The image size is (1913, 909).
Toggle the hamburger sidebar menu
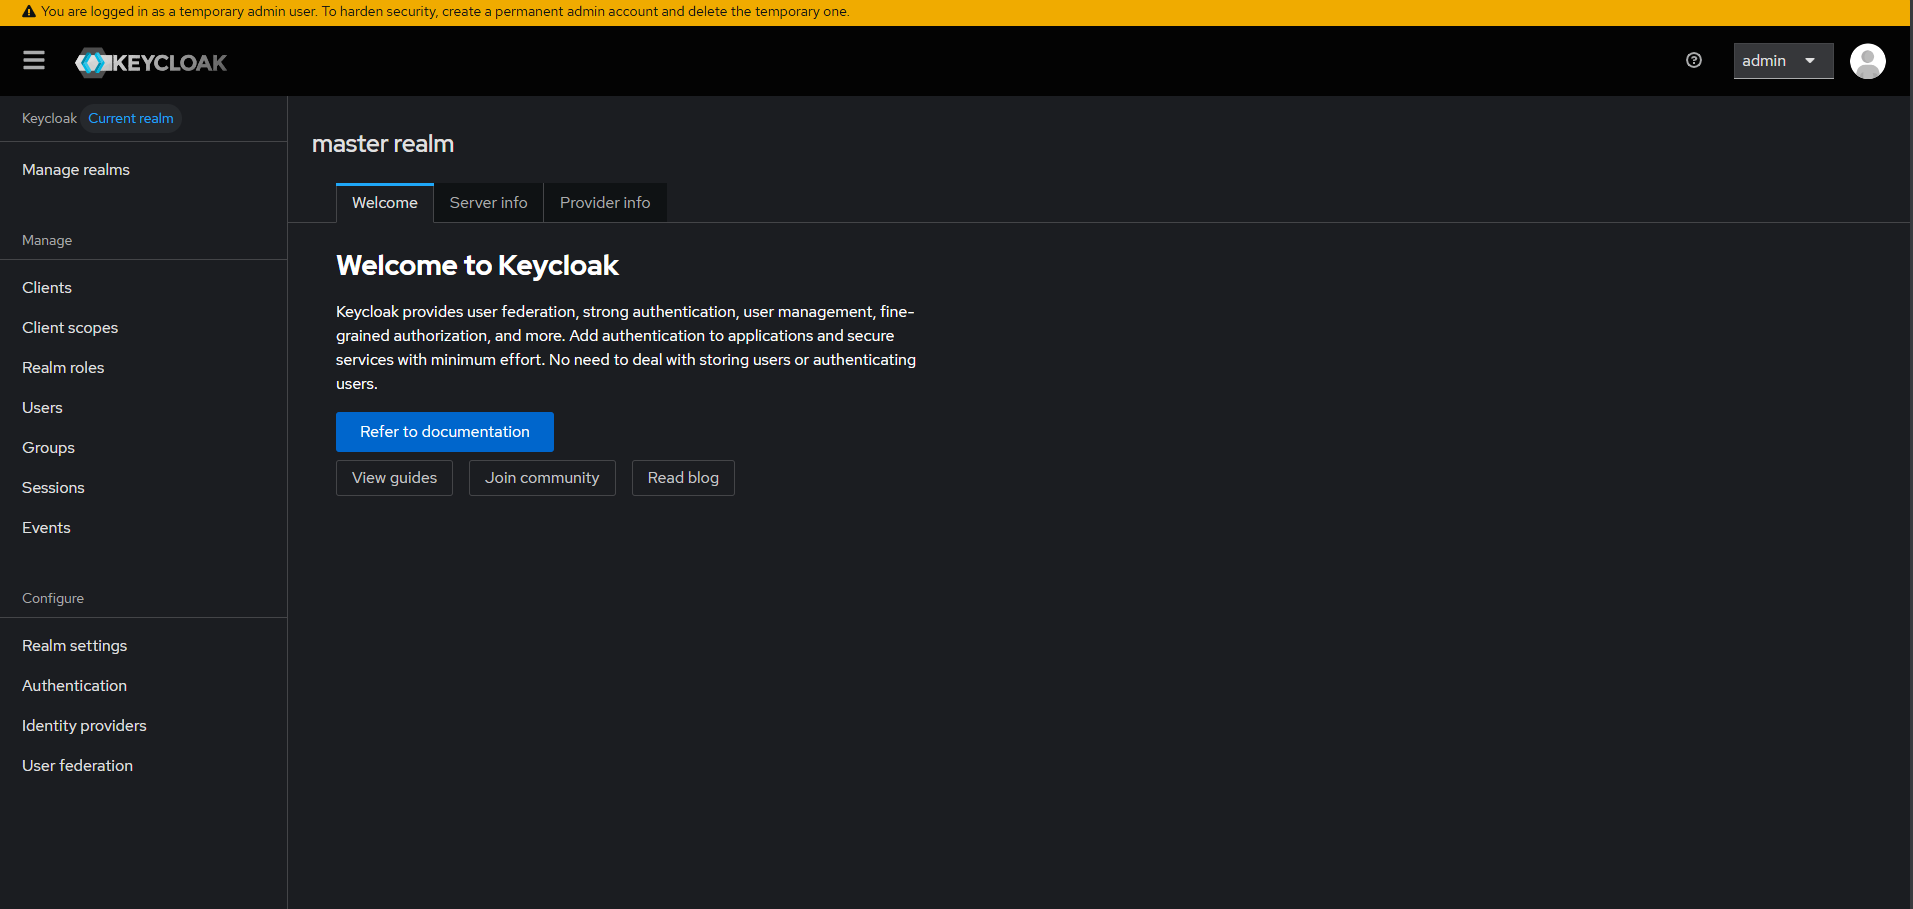click(34, 61)
